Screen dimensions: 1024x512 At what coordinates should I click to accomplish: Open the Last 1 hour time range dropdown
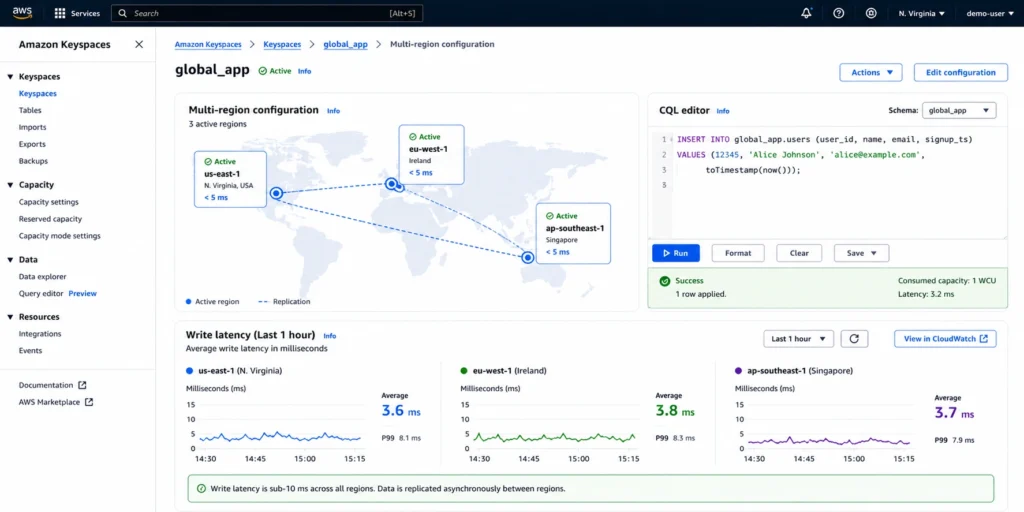pyautogui.click(x=799, y=339)
